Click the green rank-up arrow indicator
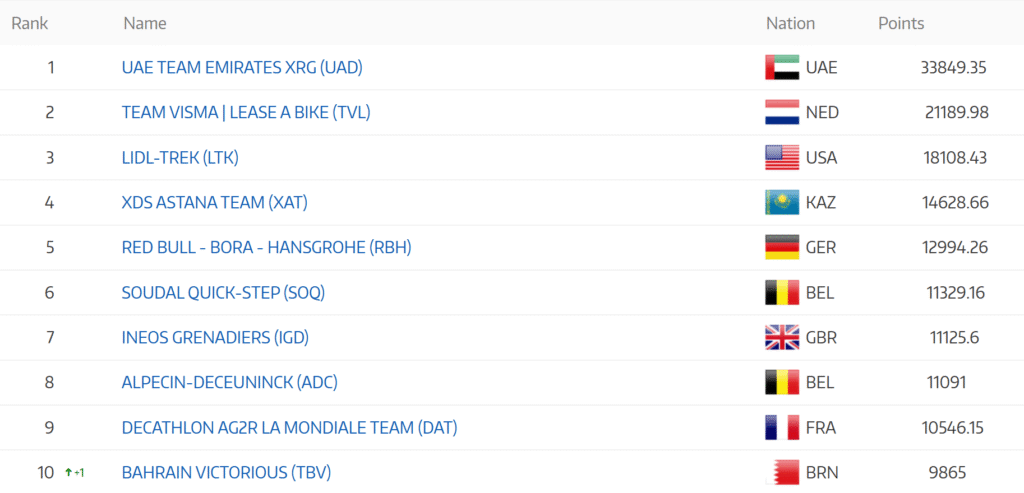This screenshot has width=1024, height=493. [69, 473]
